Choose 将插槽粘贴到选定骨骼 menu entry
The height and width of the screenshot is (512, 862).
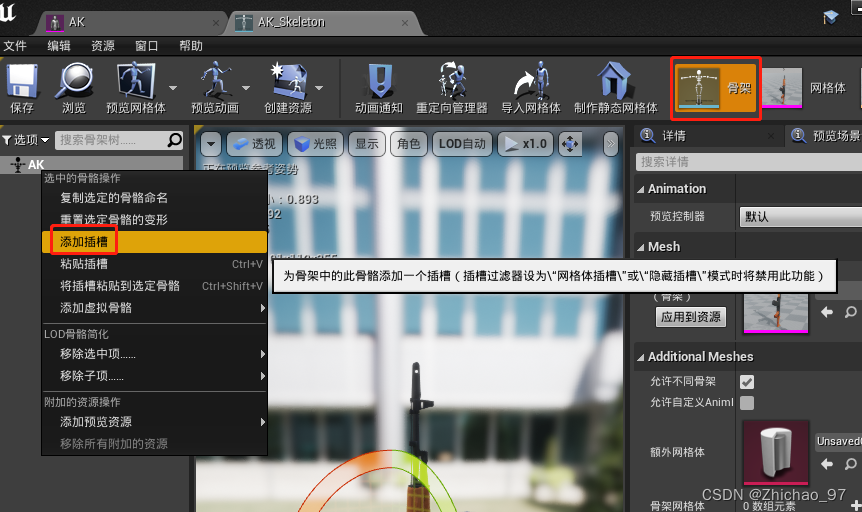pyautogui.click(x=154, y=286)
